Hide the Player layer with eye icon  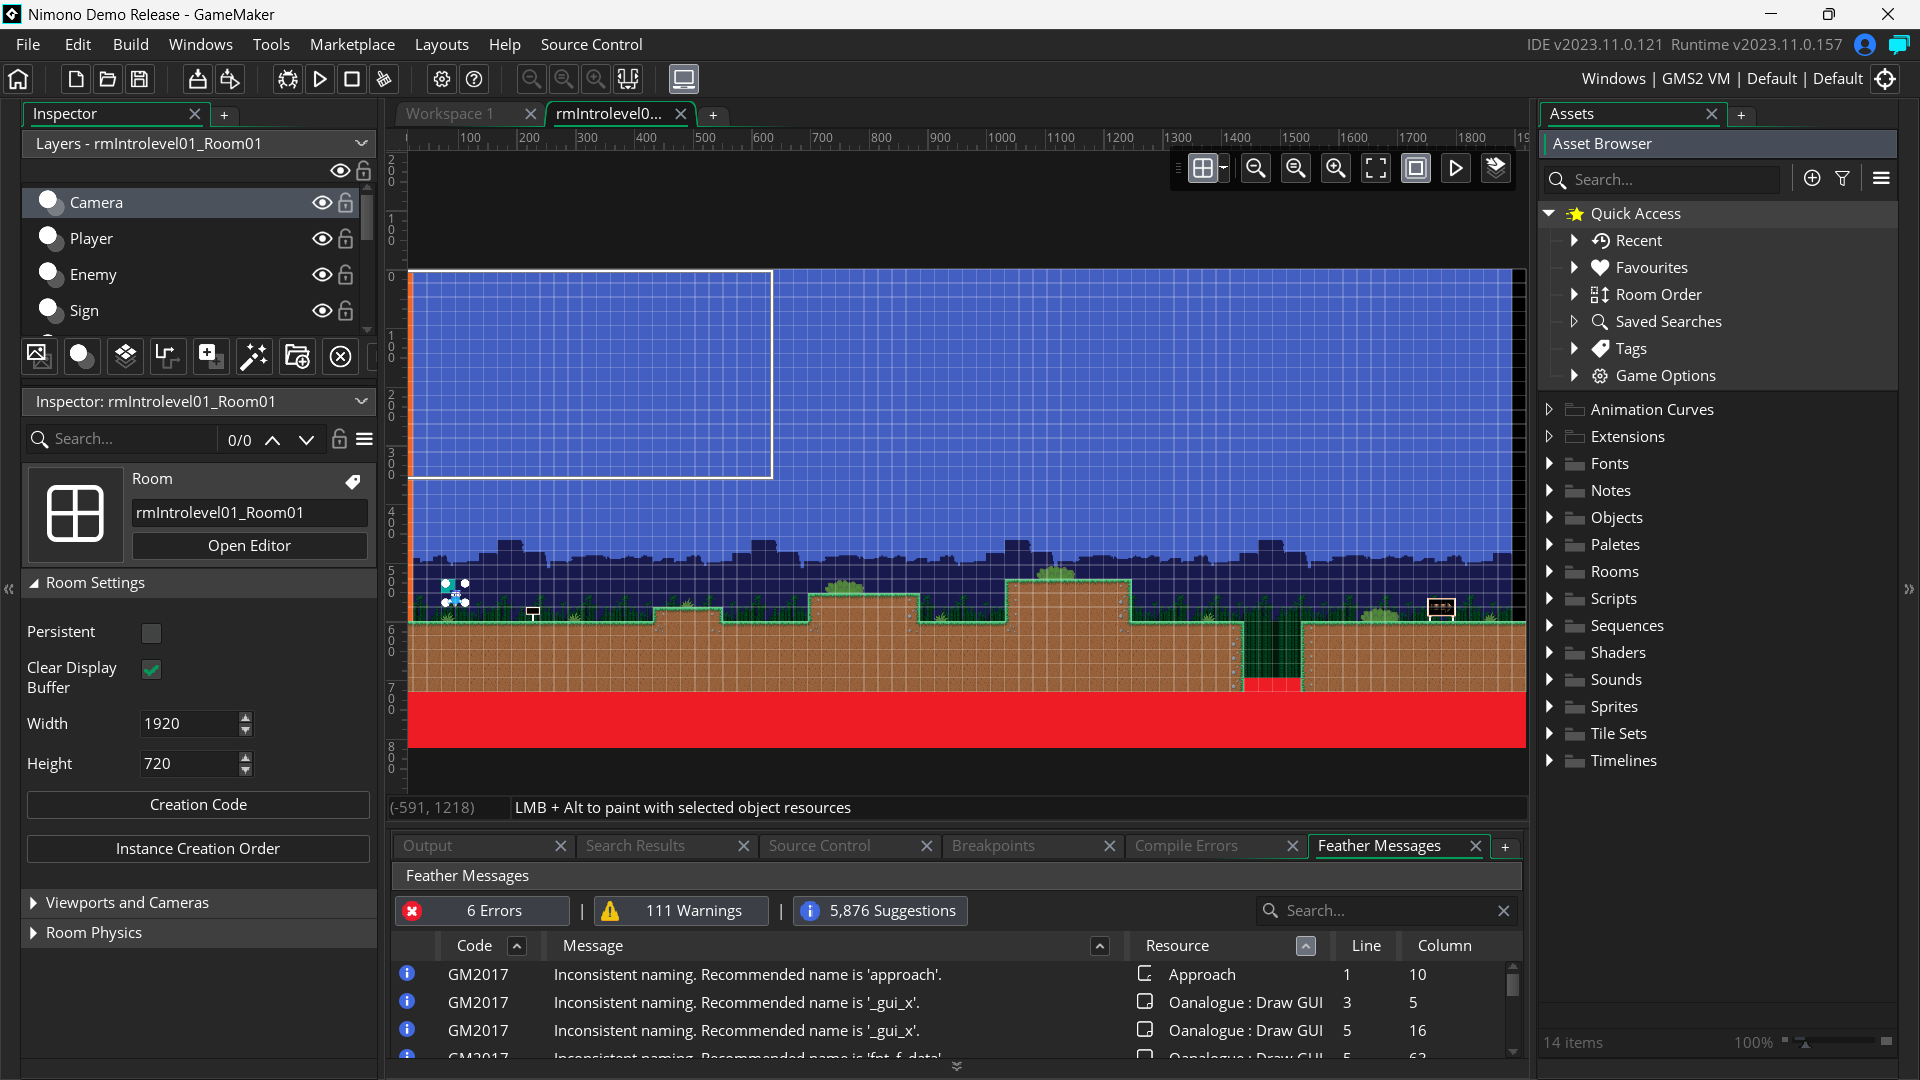click(322, 239)
